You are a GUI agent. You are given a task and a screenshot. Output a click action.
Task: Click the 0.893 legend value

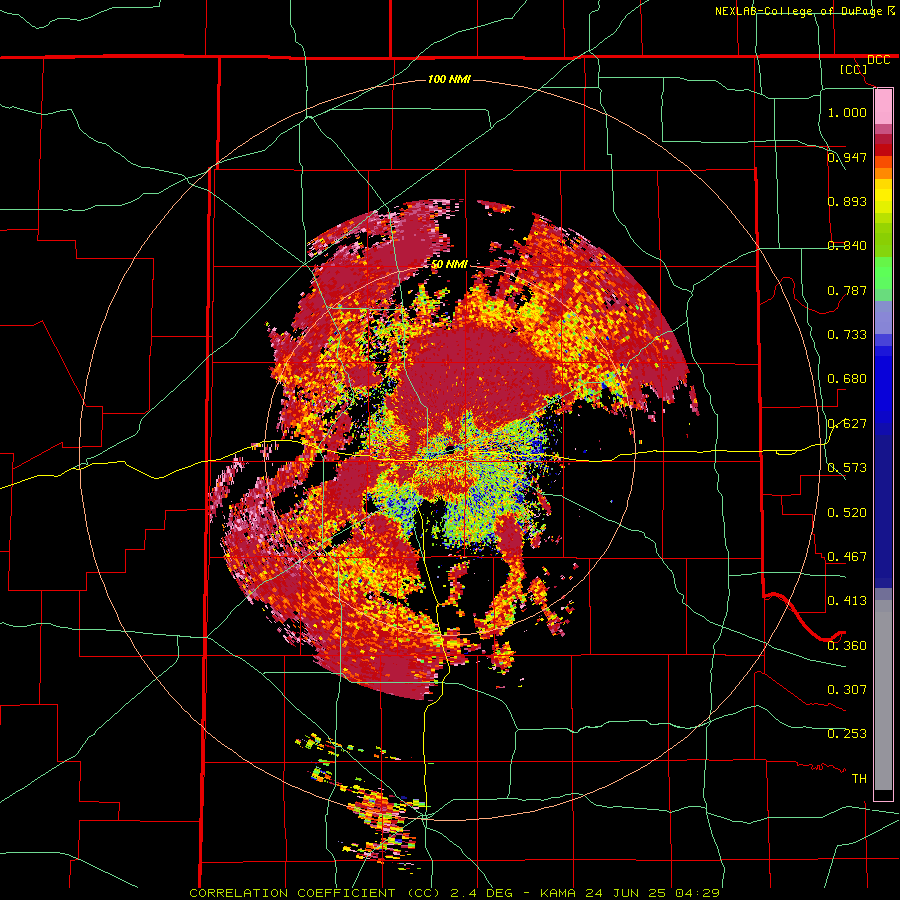[x=847, y=201]
